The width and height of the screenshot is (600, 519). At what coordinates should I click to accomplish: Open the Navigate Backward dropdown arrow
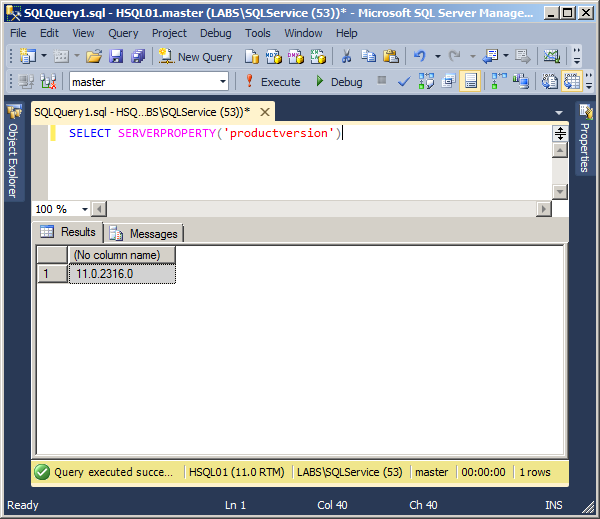click(x=506, y=56)
